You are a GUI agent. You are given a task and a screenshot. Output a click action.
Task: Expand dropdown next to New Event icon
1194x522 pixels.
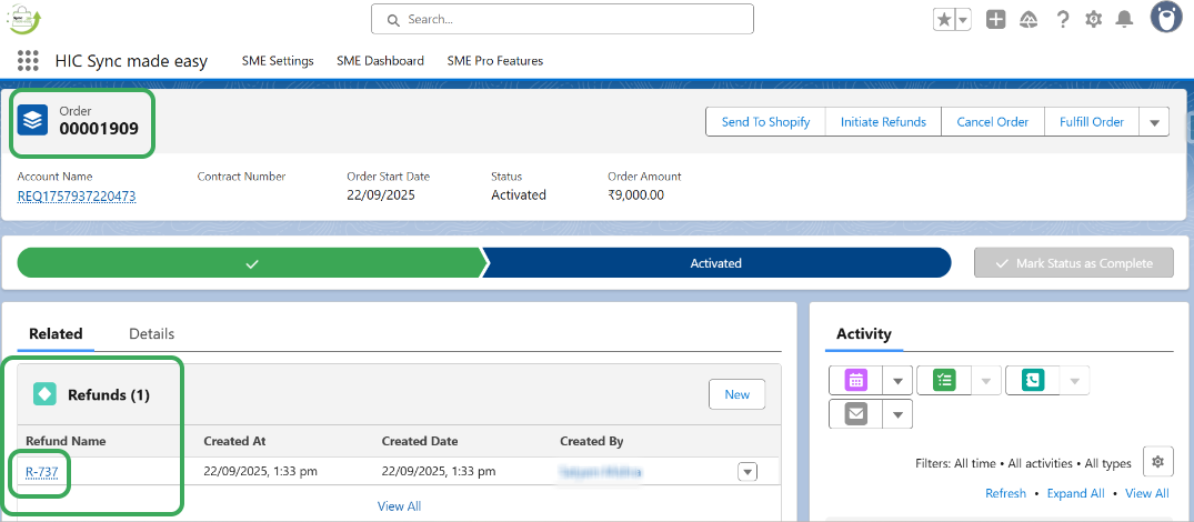(x=898, y=380)
